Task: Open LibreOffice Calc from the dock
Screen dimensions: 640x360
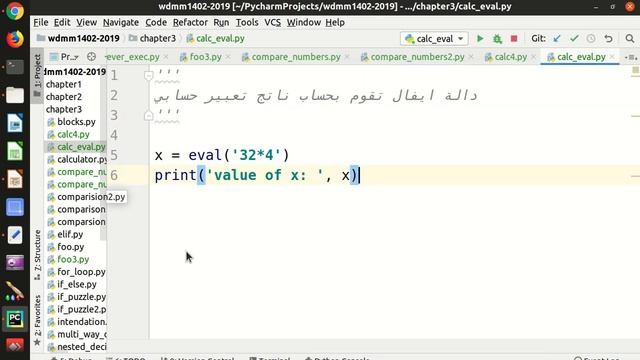Action: coord(15,151)
